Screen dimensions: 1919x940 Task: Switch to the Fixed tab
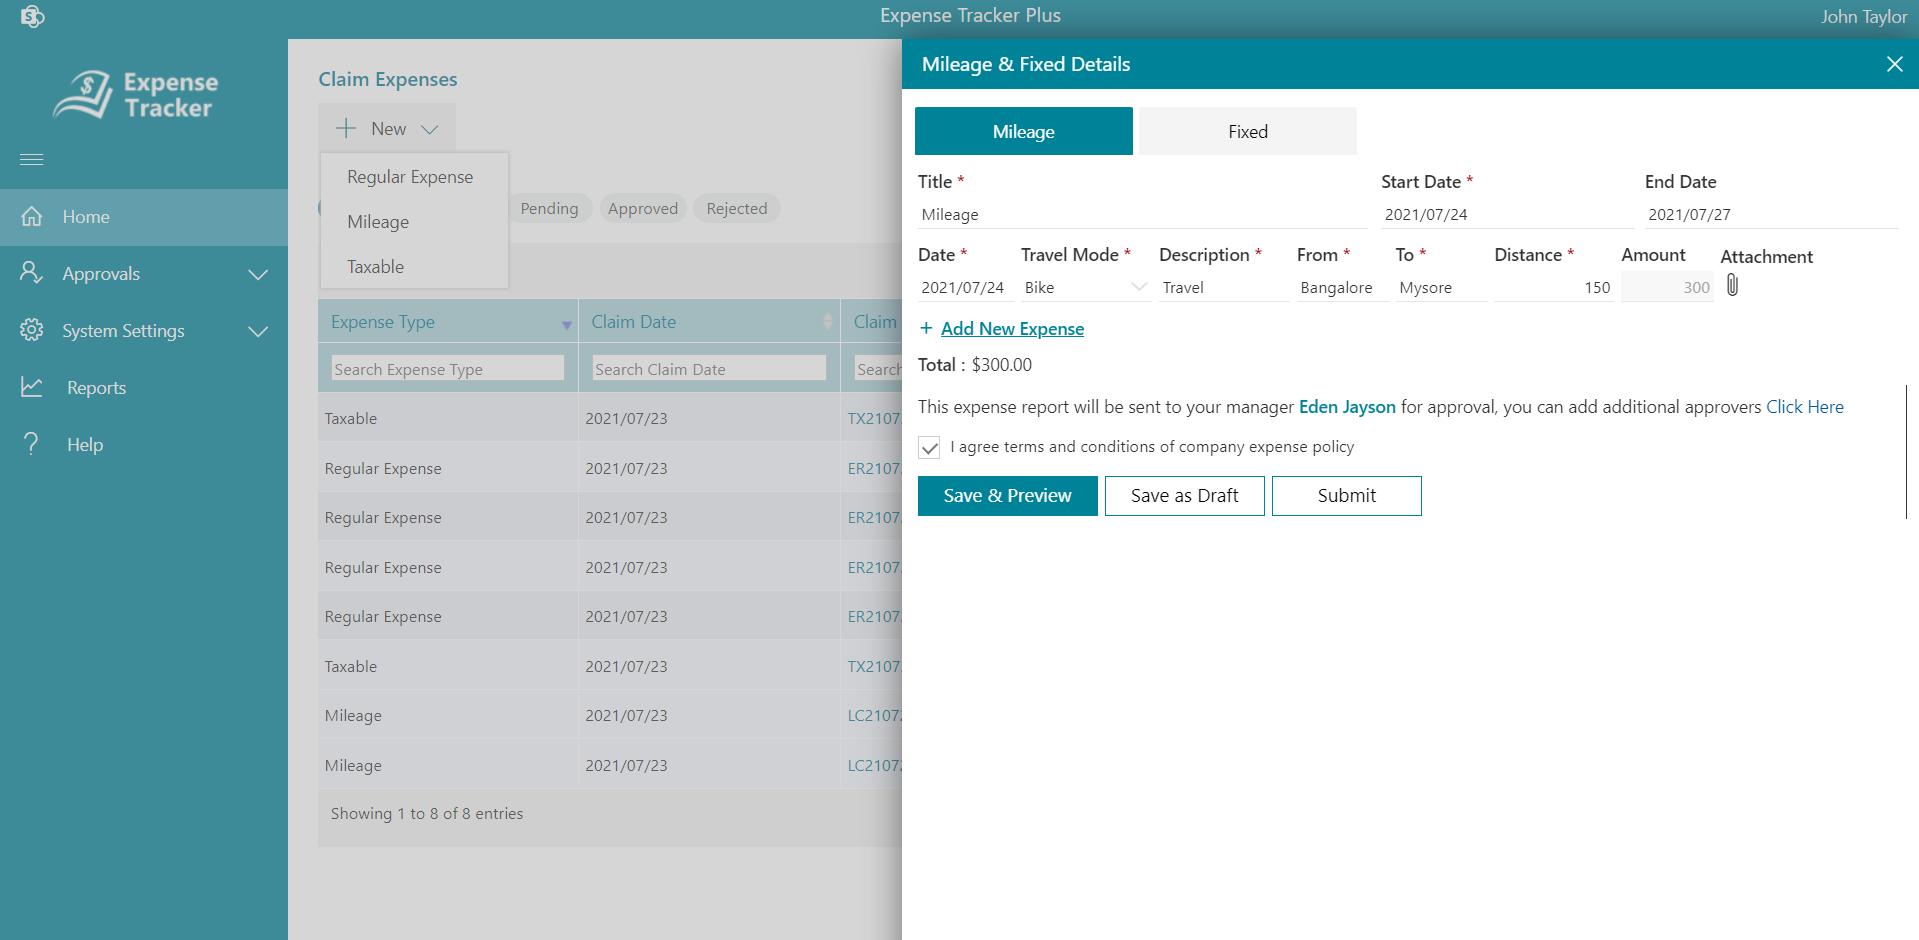pyautogui.click(x=1248, y=131)
